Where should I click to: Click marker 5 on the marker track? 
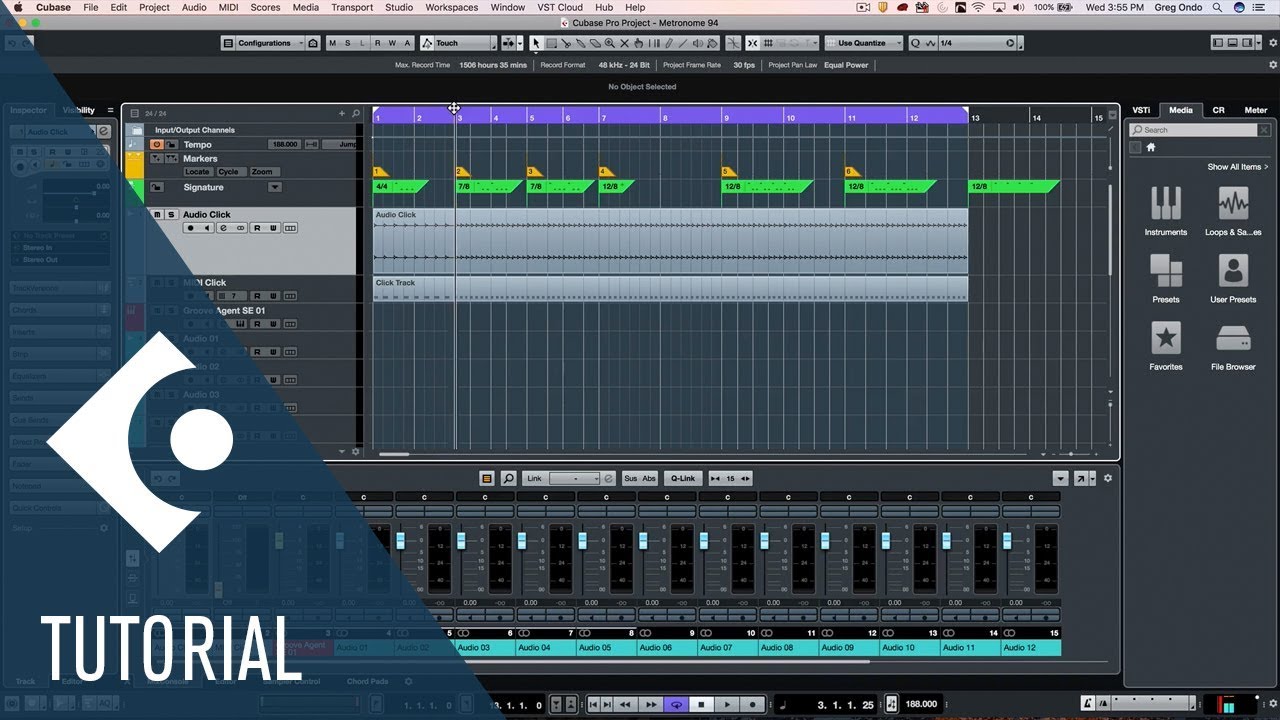pos(729,172)
